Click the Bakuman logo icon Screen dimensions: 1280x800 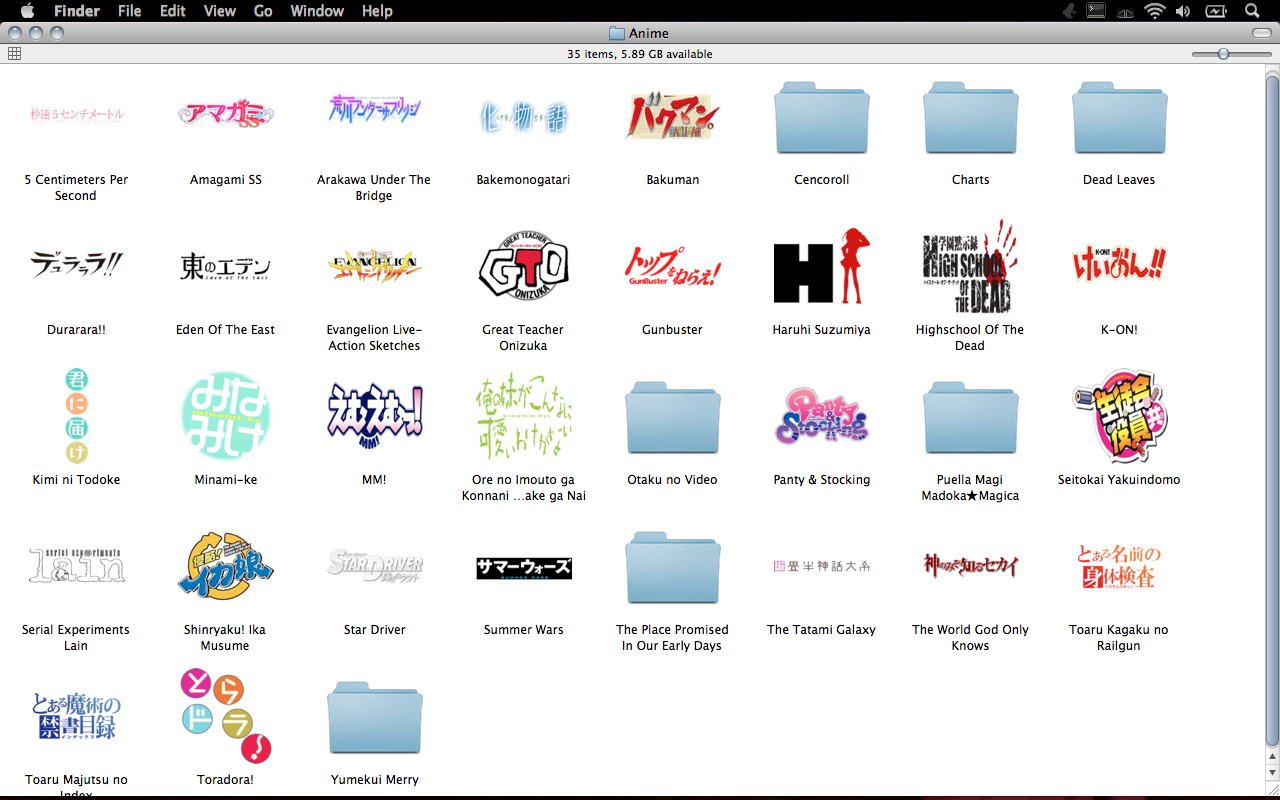(673, 116)
